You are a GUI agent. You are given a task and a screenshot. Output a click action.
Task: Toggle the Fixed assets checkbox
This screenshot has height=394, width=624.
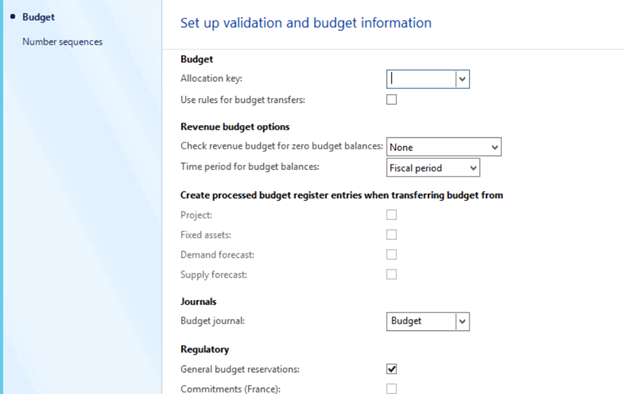[x=392, y=235]
